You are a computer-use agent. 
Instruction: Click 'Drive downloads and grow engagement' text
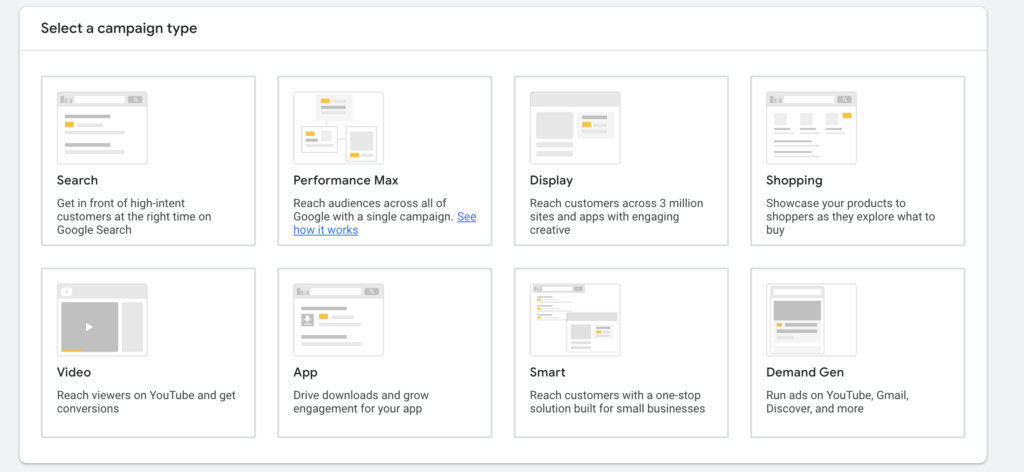click(x=361, y=402)
